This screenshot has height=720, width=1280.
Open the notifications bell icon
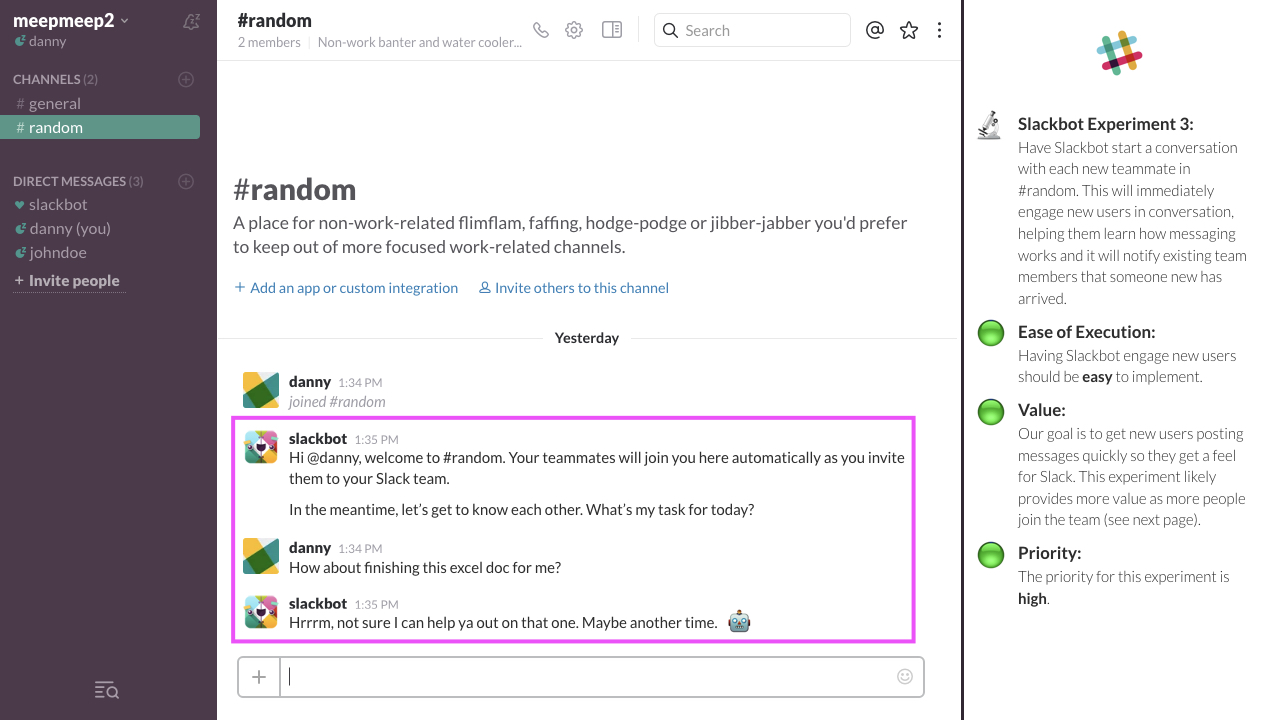(x=191, y=21)
